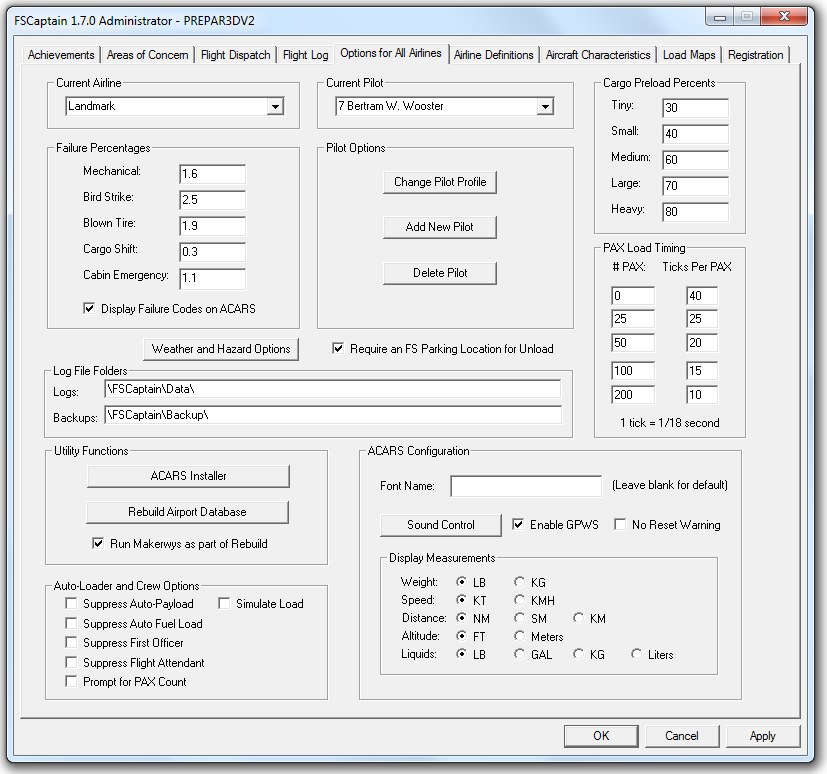Click the ACARS Font Name field
This screenshot has width=827, height=774.
coord(526,486)
